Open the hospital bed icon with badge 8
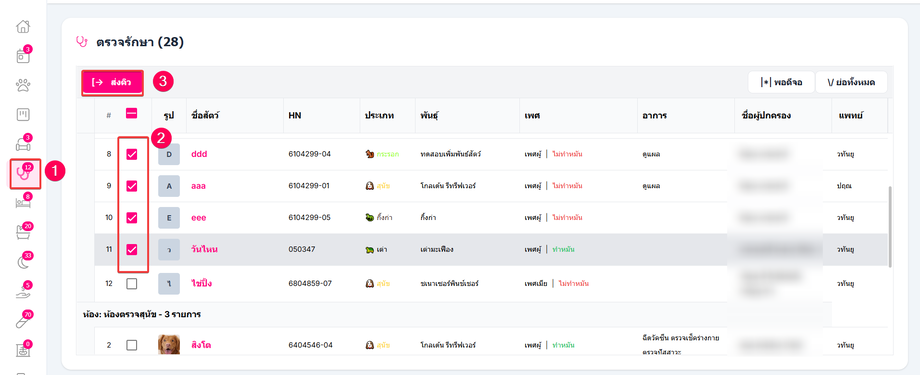 (23, 202)
